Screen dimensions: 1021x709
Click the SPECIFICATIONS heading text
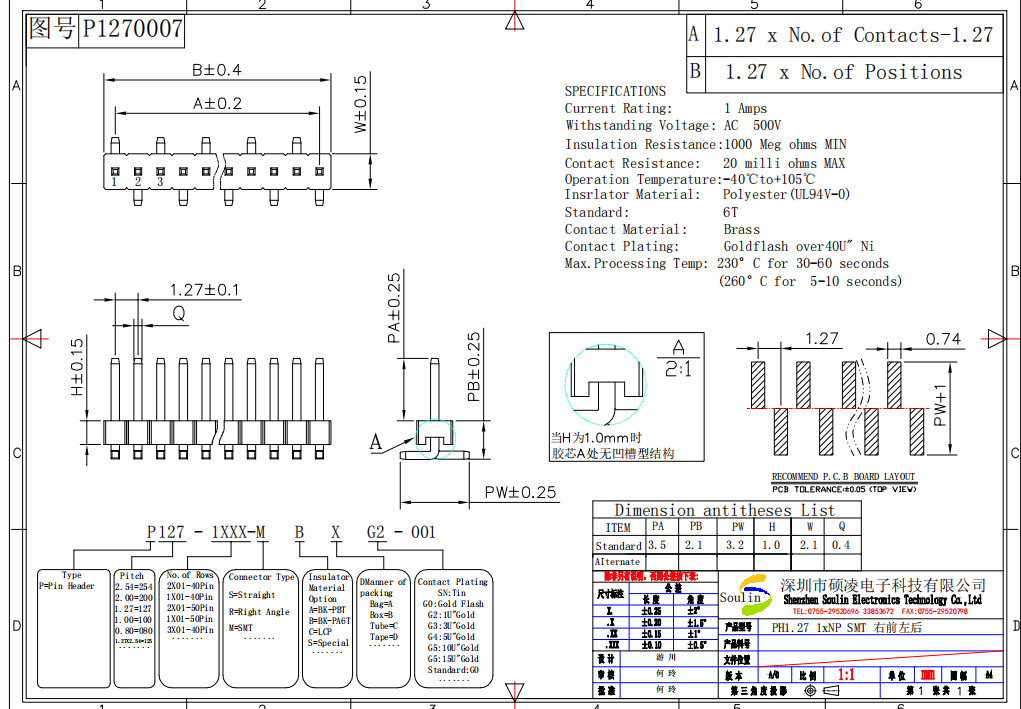pyautogui.click(x=614, y=91)
